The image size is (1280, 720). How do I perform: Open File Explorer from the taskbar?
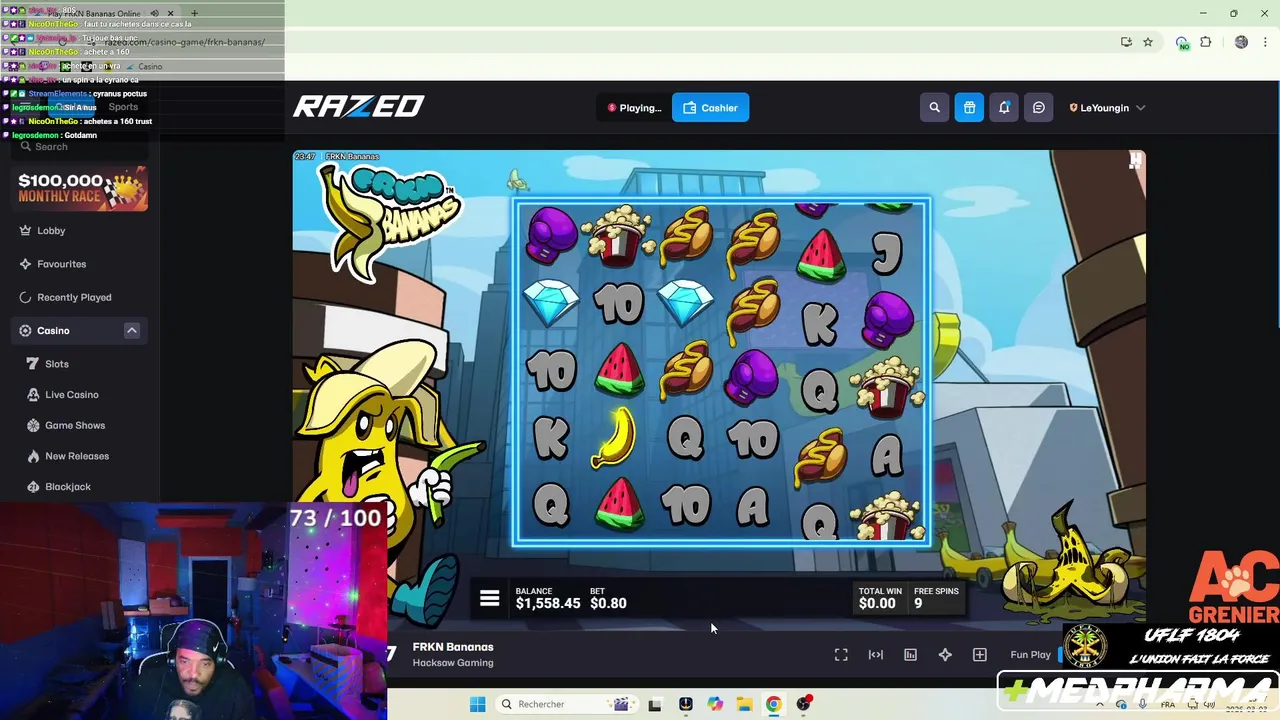click(744, 704)
